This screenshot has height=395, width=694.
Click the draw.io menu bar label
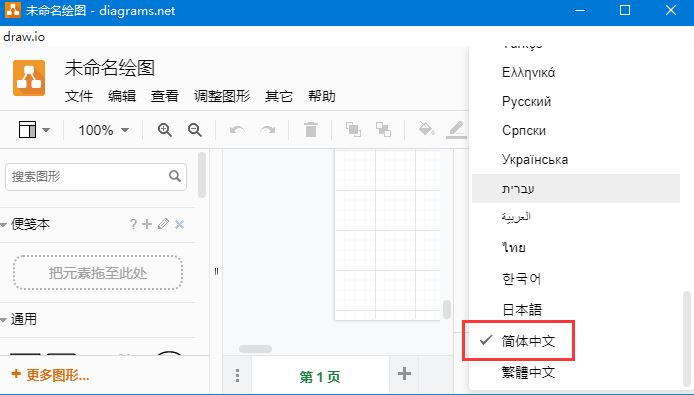click(24, 37)
